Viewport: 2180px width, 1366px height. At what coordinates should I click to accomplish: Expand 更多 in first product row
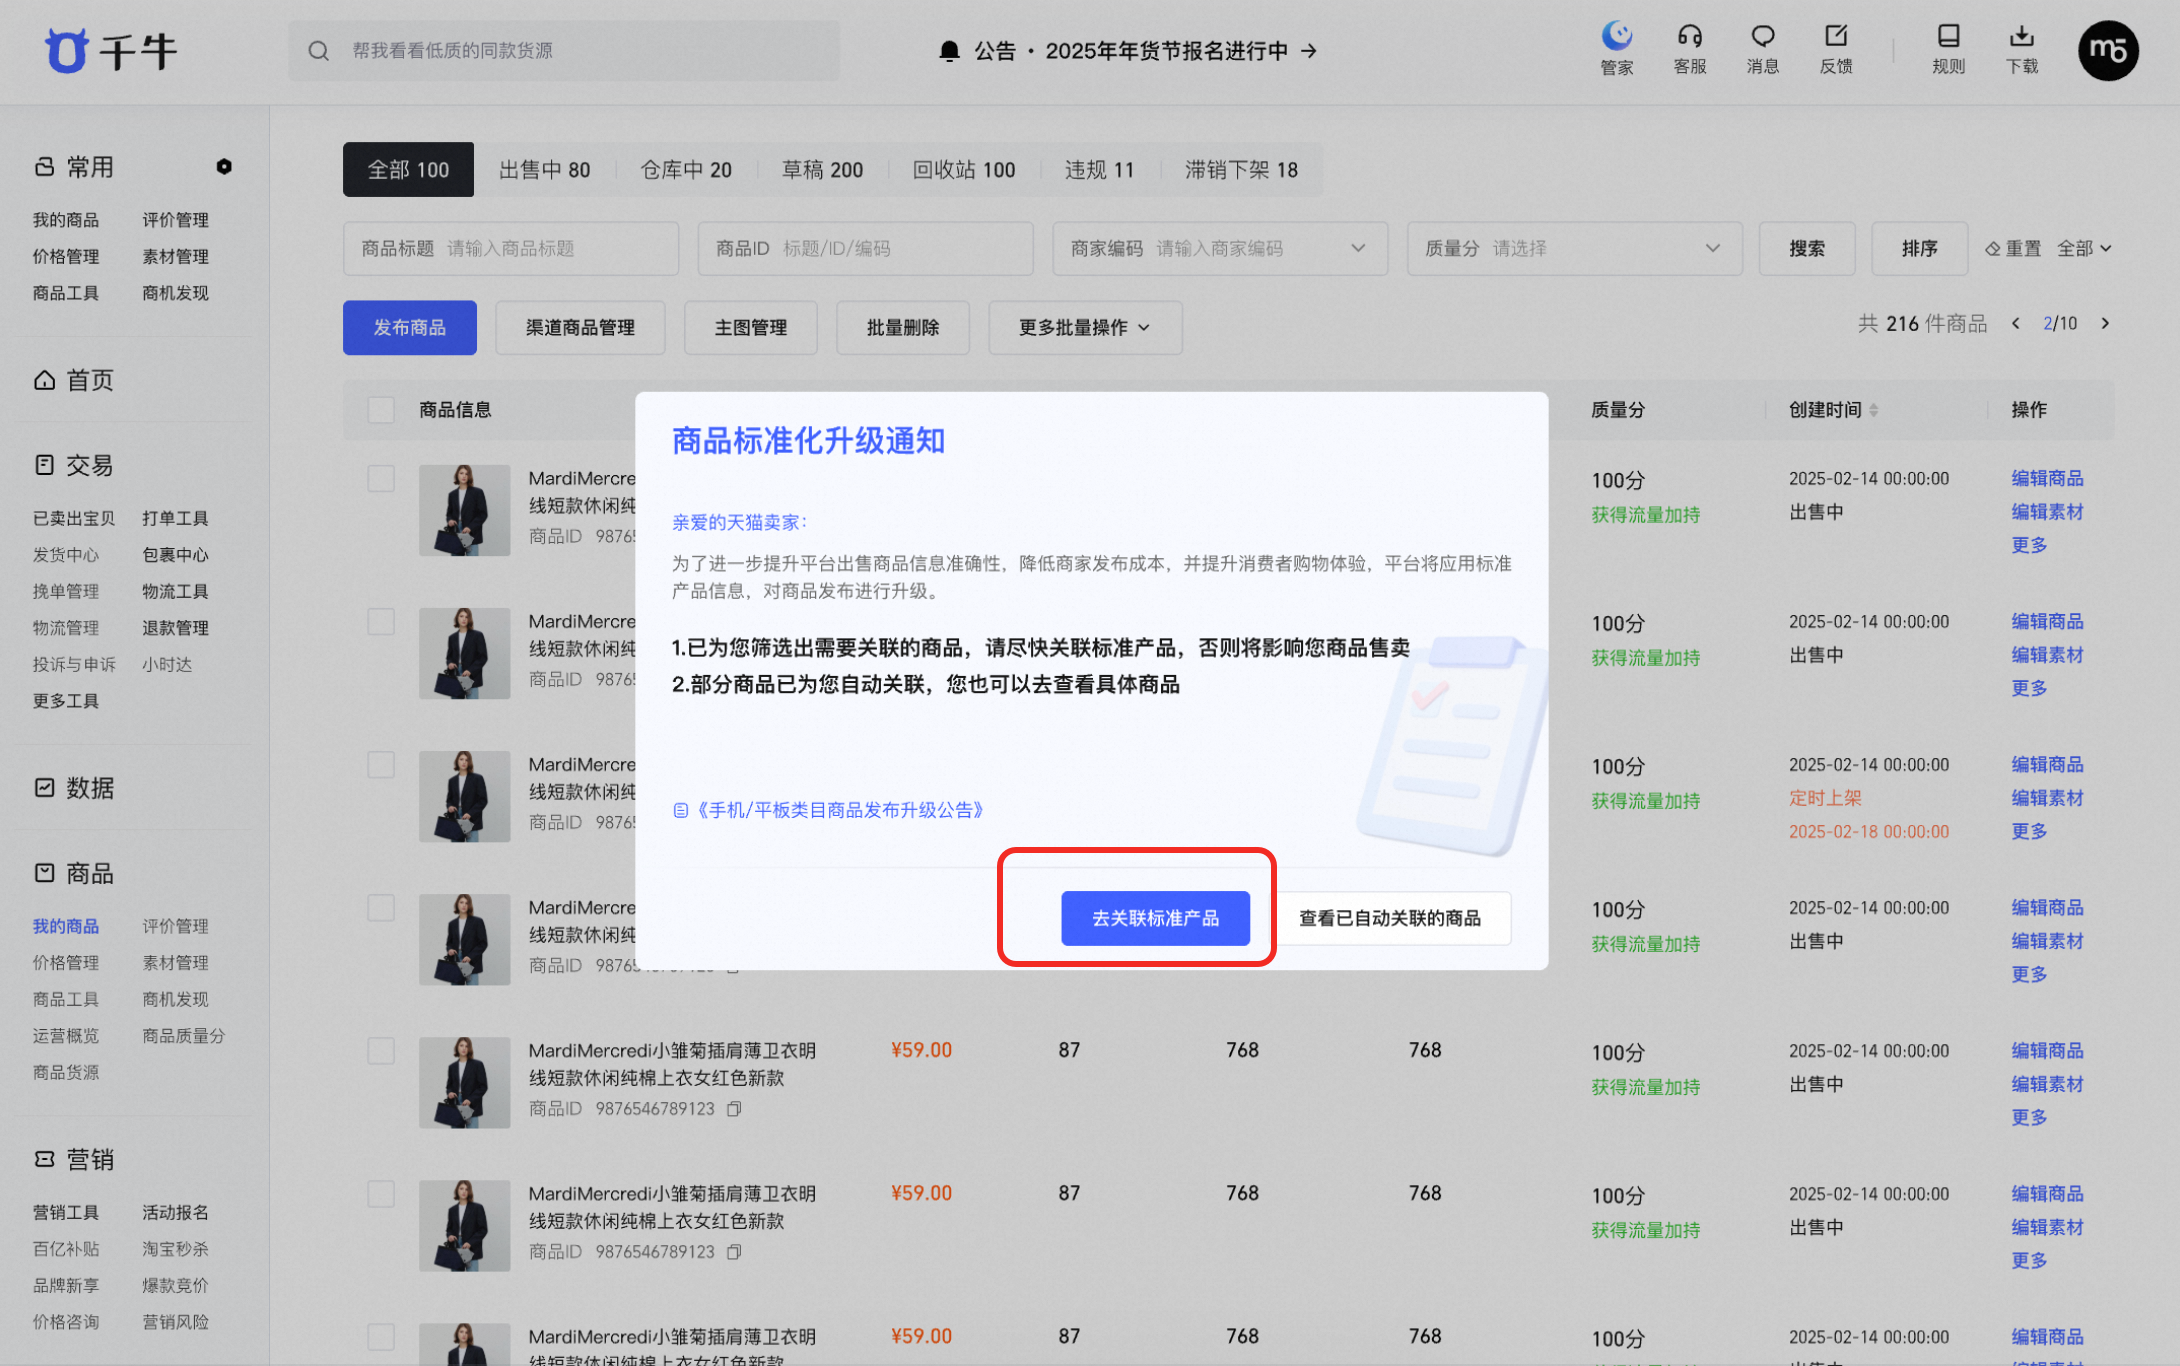click(2029, 545)
